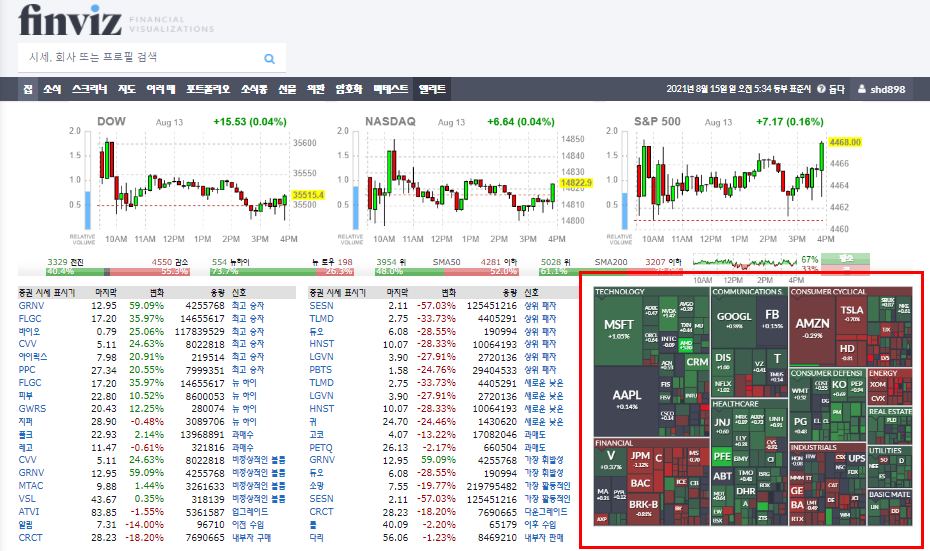The height and width of the screenshot is (551, 930).
Task: Open the NASDAQ intraday chart
Action: point(466,181)
